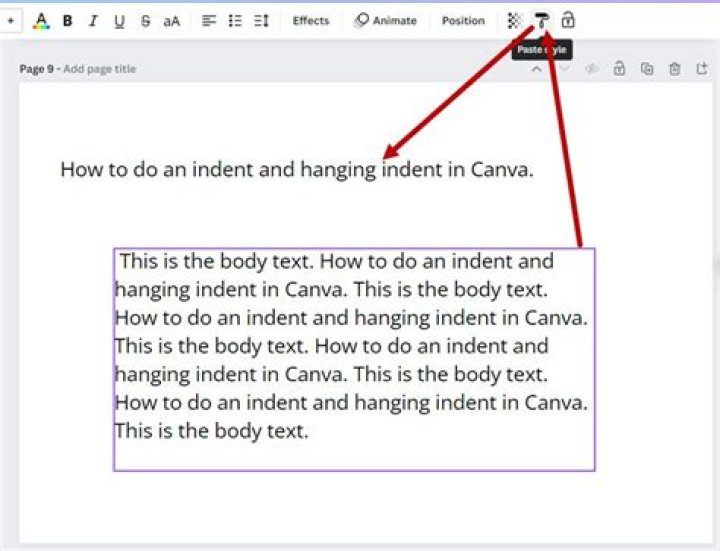Duplicate page 9
Viewport: 720px width, 551px height.
click(647, 69)
